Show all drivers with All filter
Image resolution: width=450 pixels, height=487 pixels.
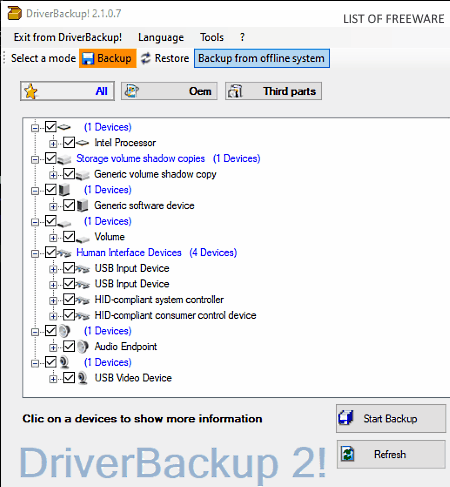coord(67,91)
